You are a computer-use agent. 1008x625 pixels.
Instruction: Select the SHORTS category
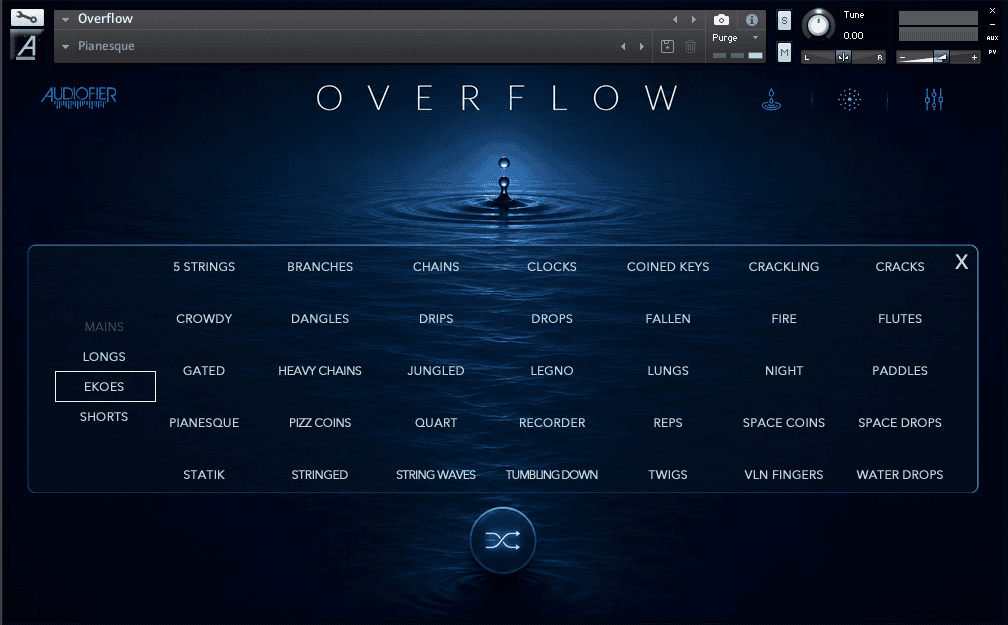(x=104, y=417)
